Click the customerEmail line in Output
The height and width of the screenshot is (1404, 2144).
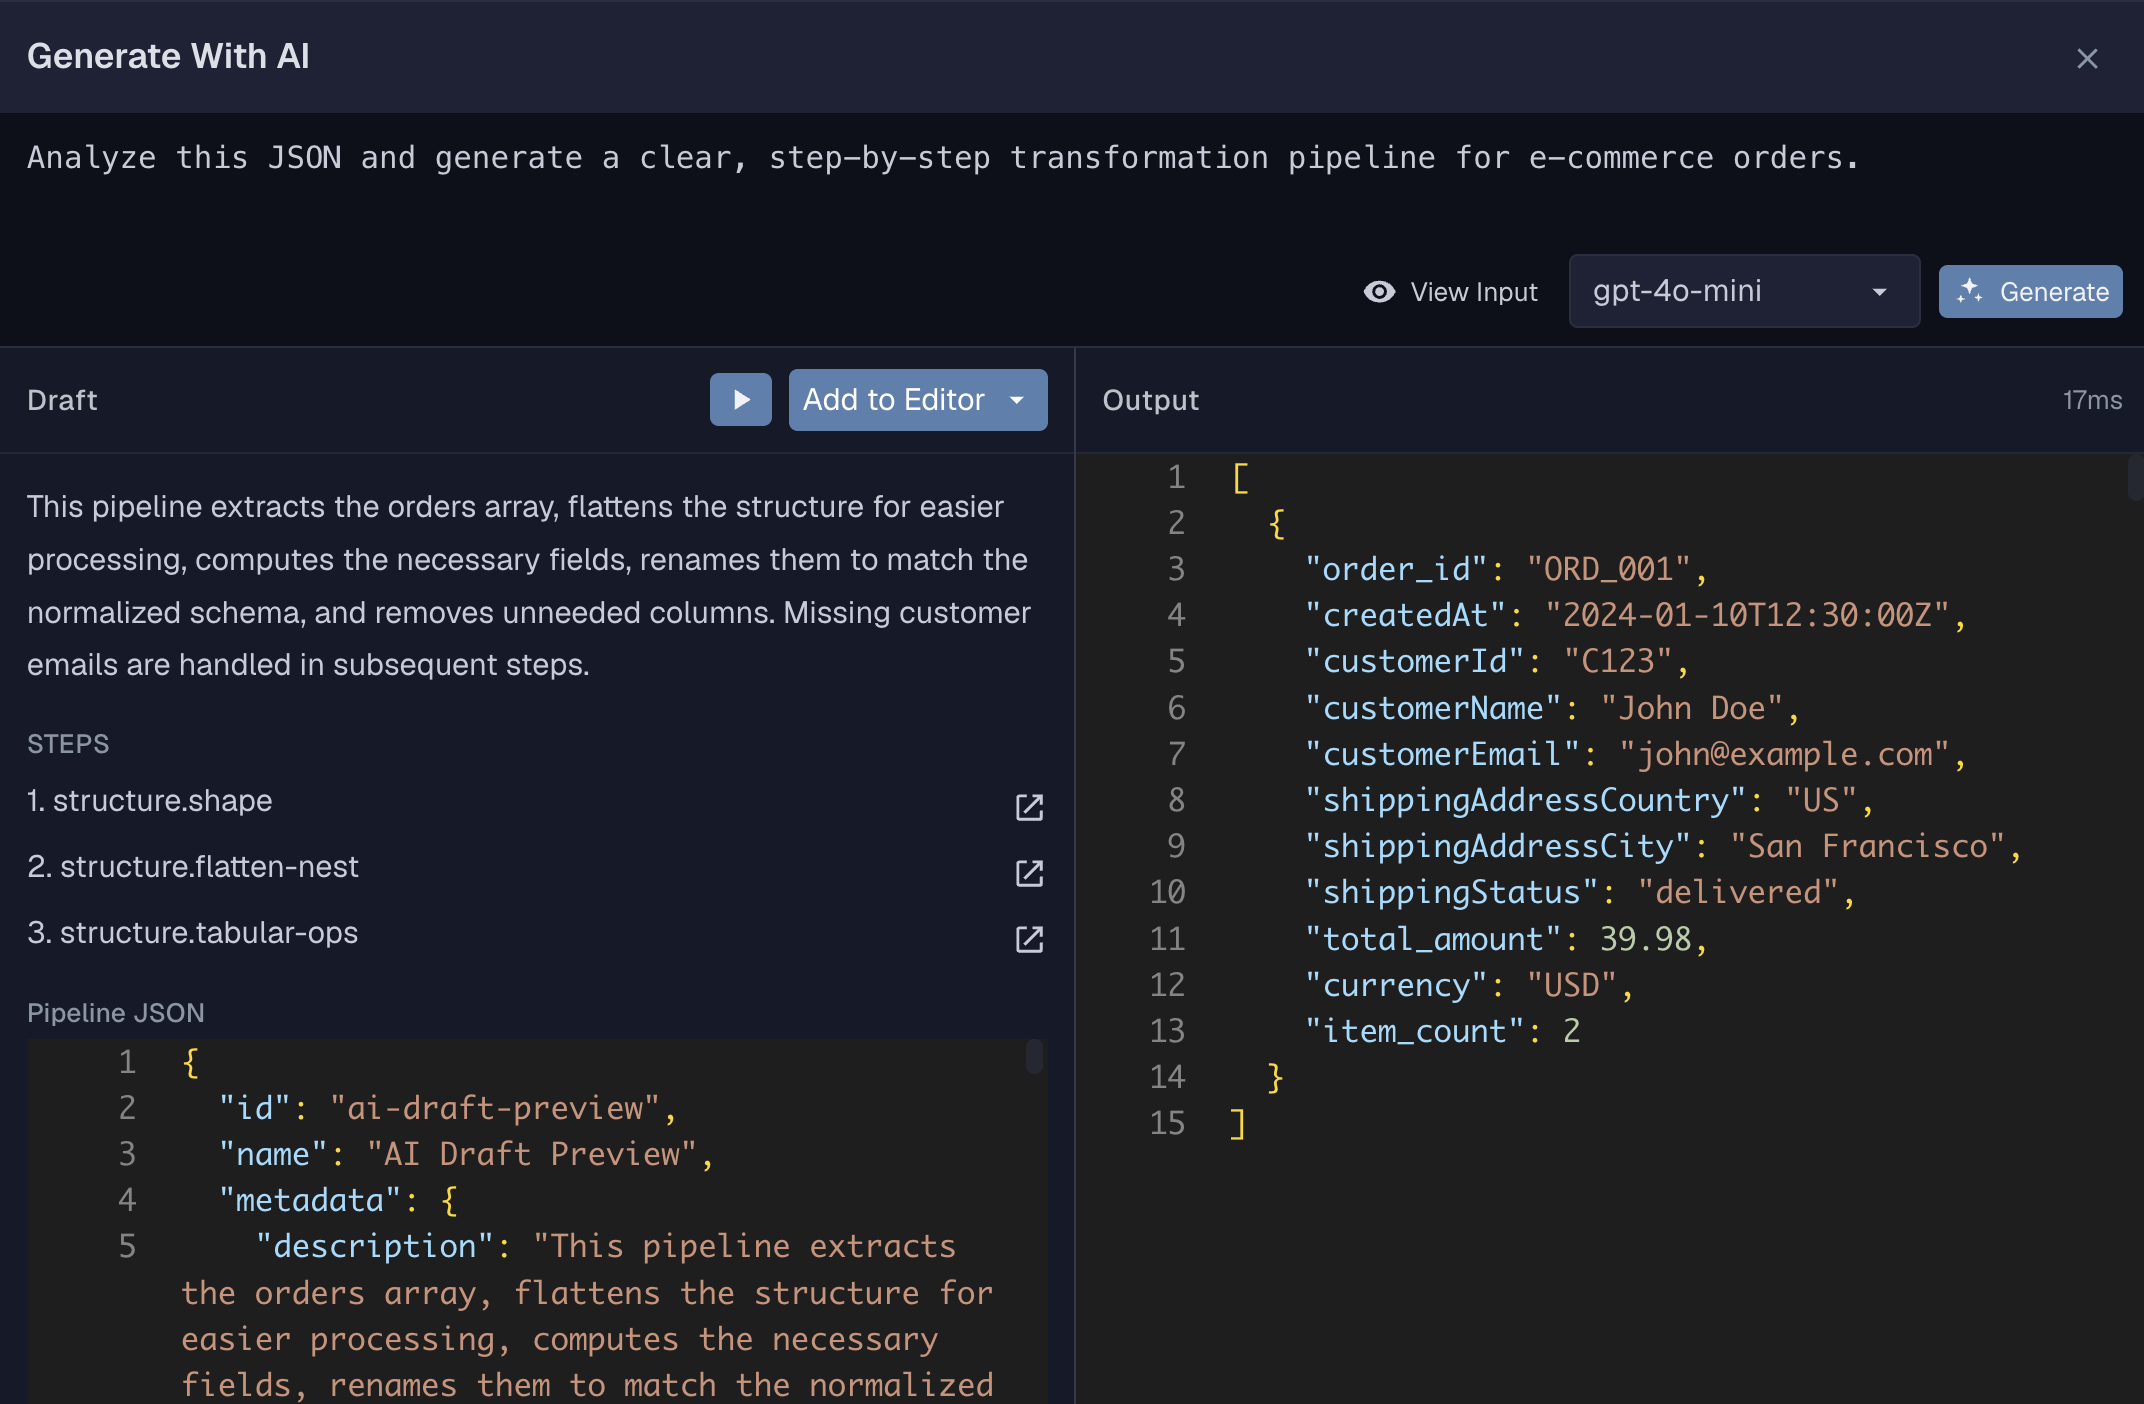[x=1632, y=754]
